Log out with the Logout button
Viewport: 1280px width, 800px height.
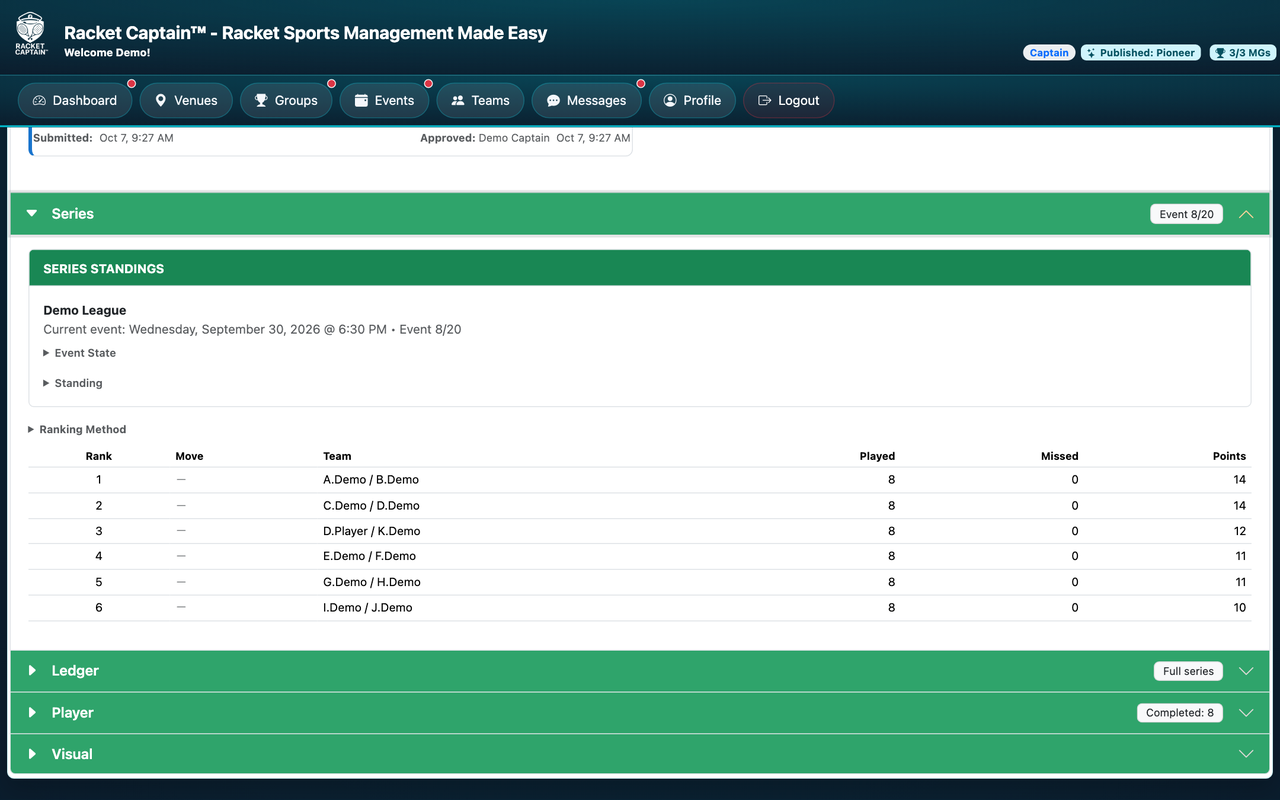pyautogui.click(x=788, y=100)
